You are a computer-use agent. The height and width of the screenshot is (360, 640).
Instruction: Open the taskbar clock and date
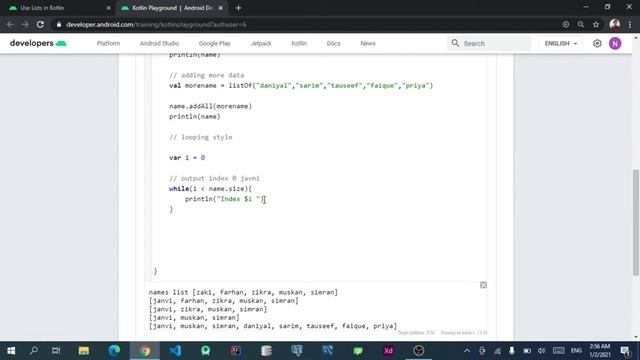[x=600, y=351]
